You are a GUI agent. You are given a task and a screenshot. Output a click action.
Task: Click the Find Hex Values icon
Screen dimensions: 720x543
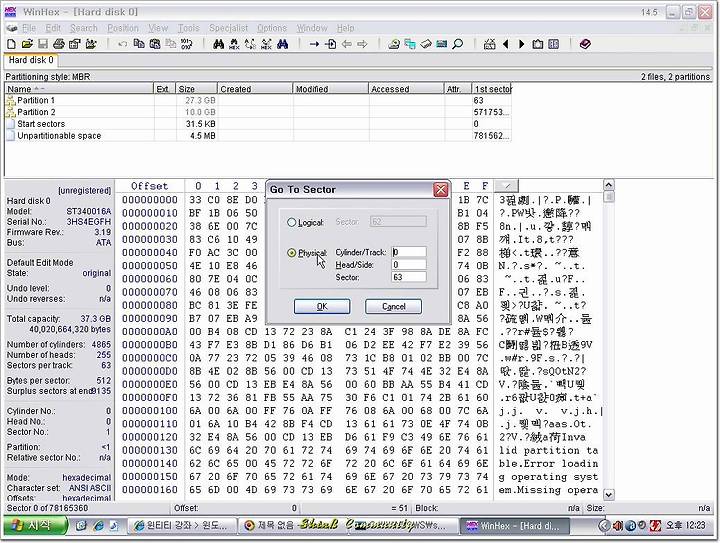(234, 44)
